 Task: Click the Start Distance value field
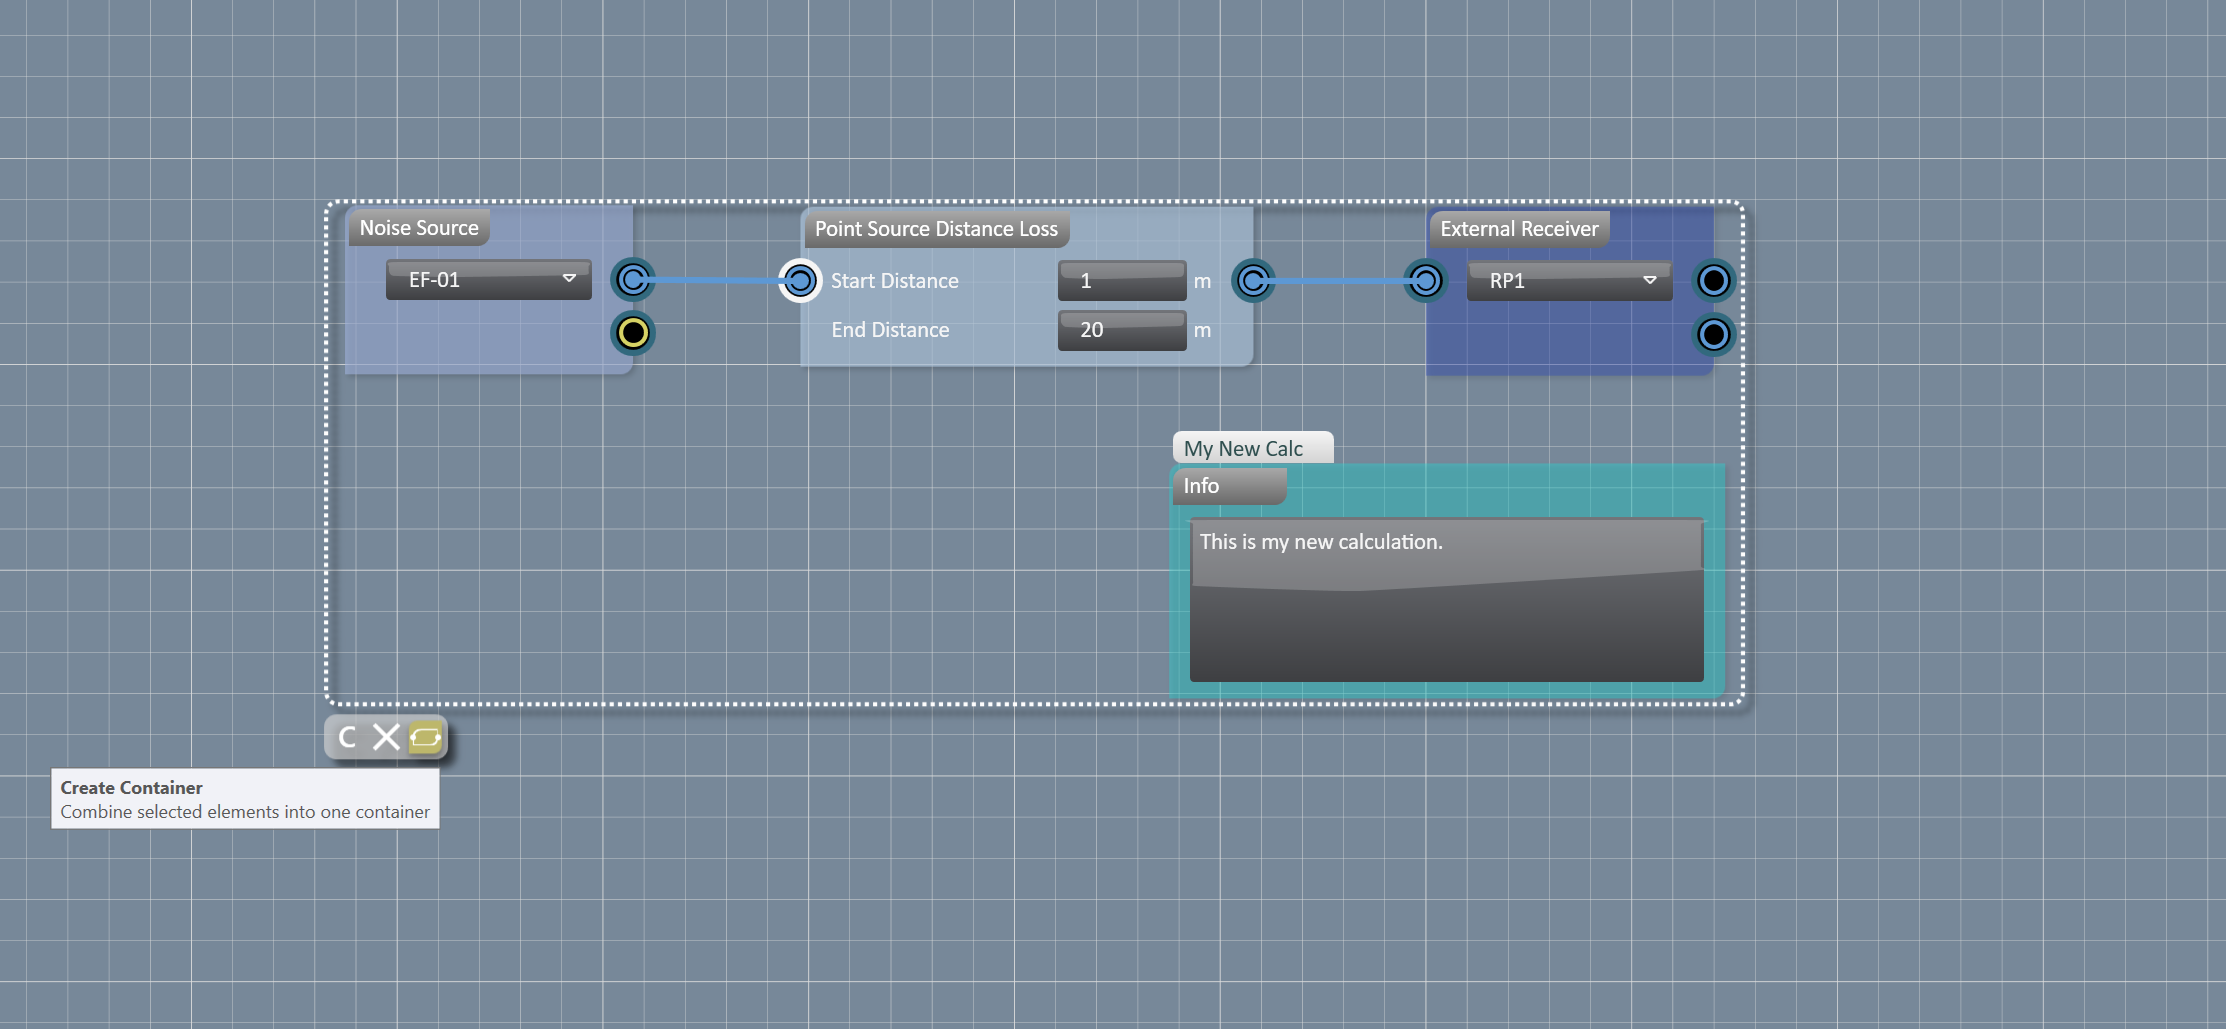point(1121,281)
